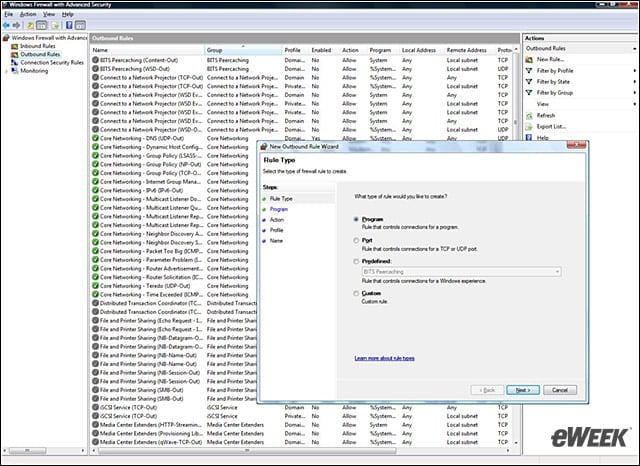Open the View menu
The width and height of the screenshot is (640, 466).
pos(49,14)
